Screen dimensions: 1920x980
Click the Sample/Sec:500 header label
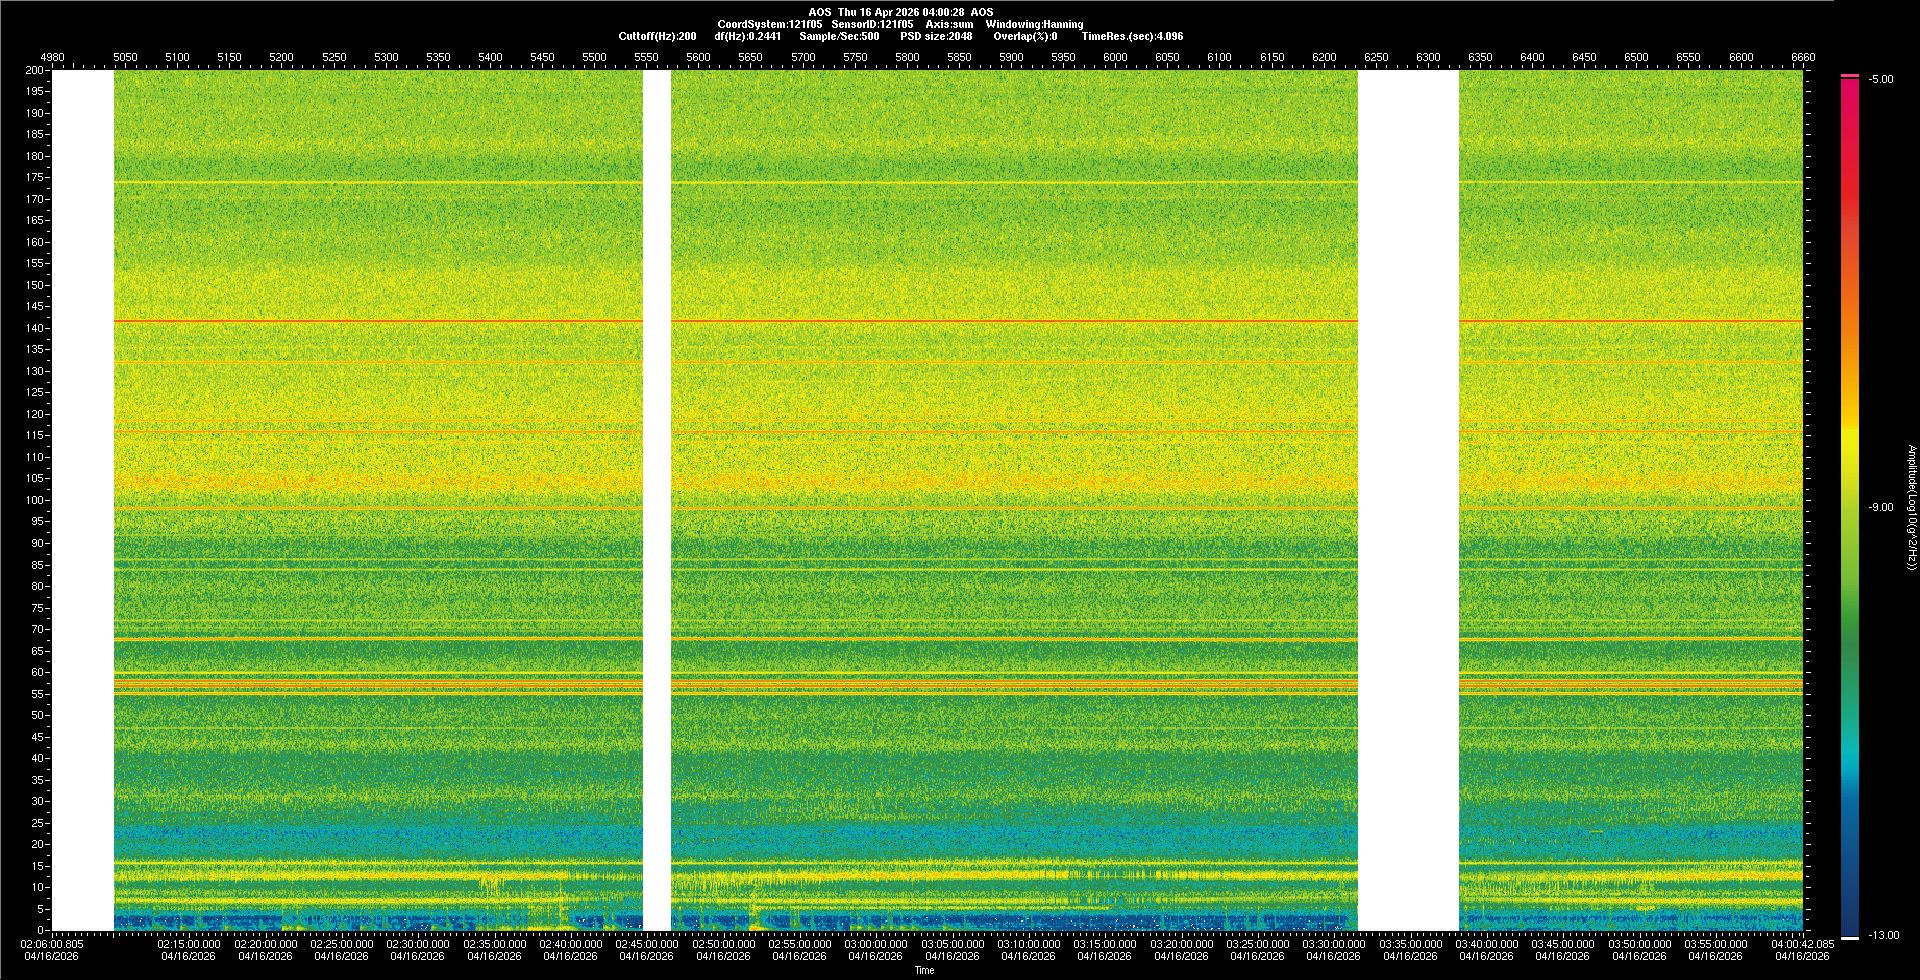click(x=839, y=36)
